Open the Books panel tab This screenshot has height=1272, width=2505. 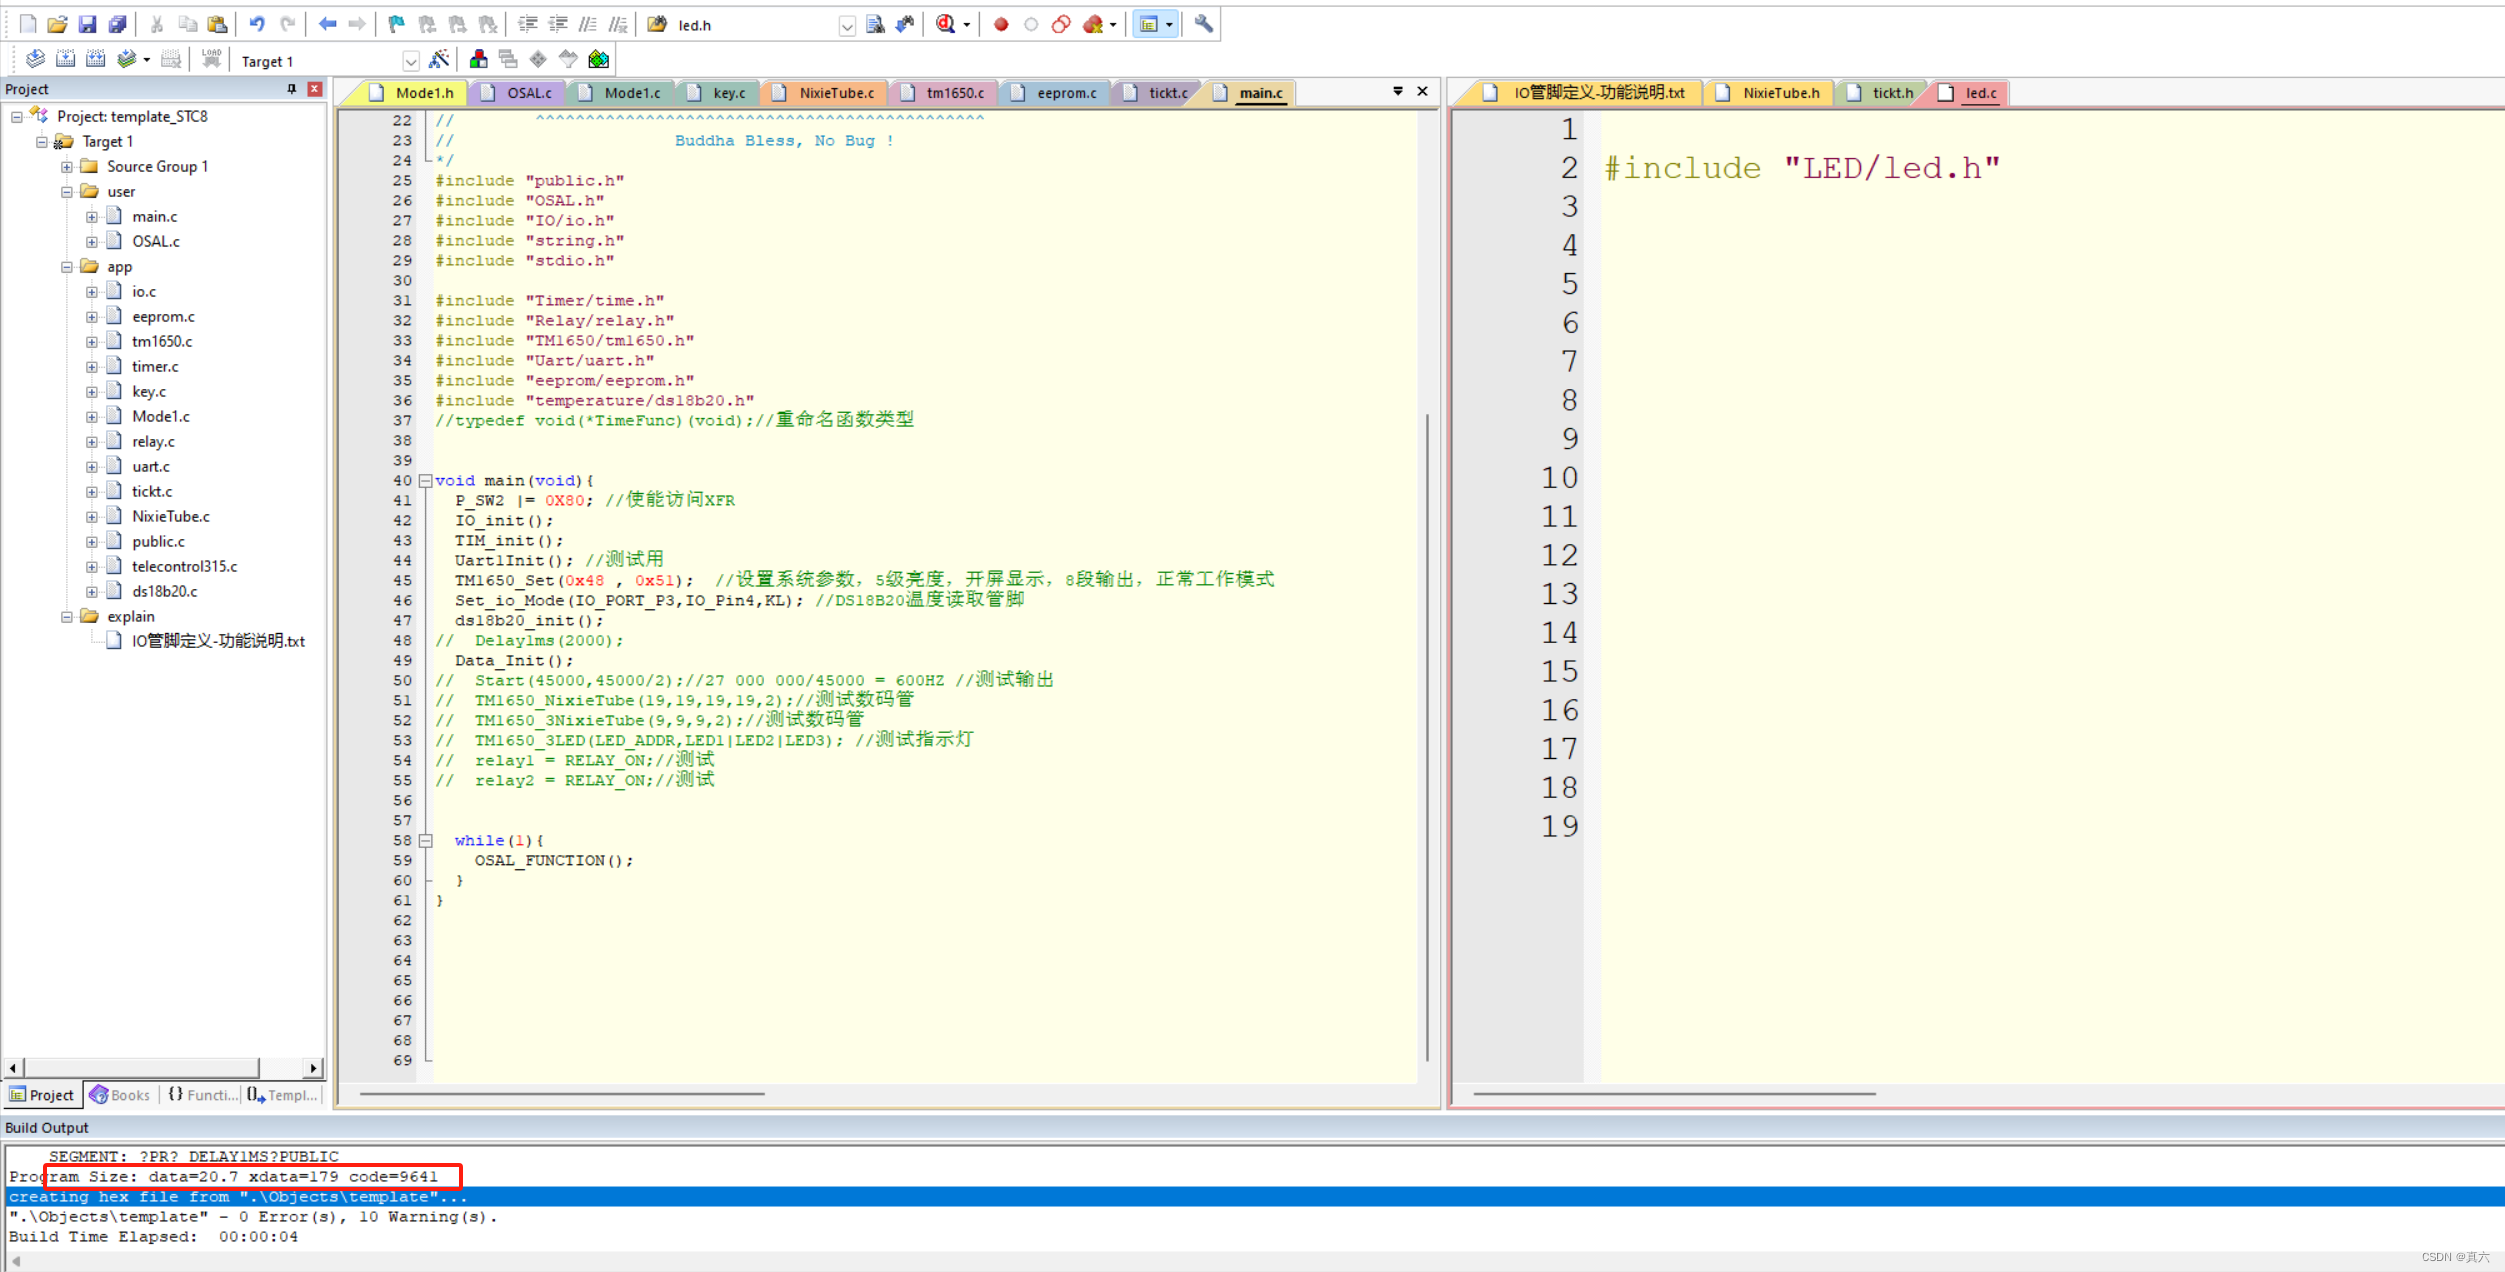120,1095
